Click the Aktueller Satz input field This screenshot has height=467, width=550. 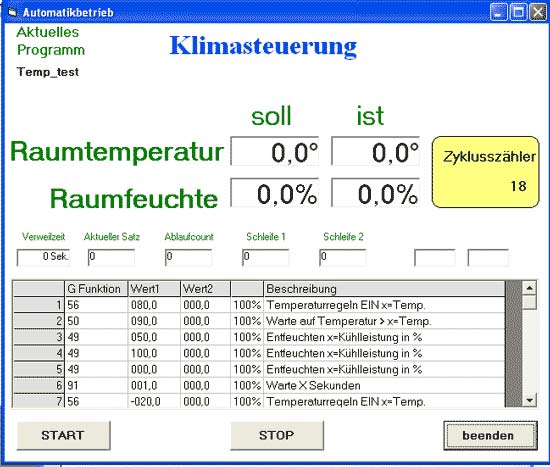click(x=111, y=257)
